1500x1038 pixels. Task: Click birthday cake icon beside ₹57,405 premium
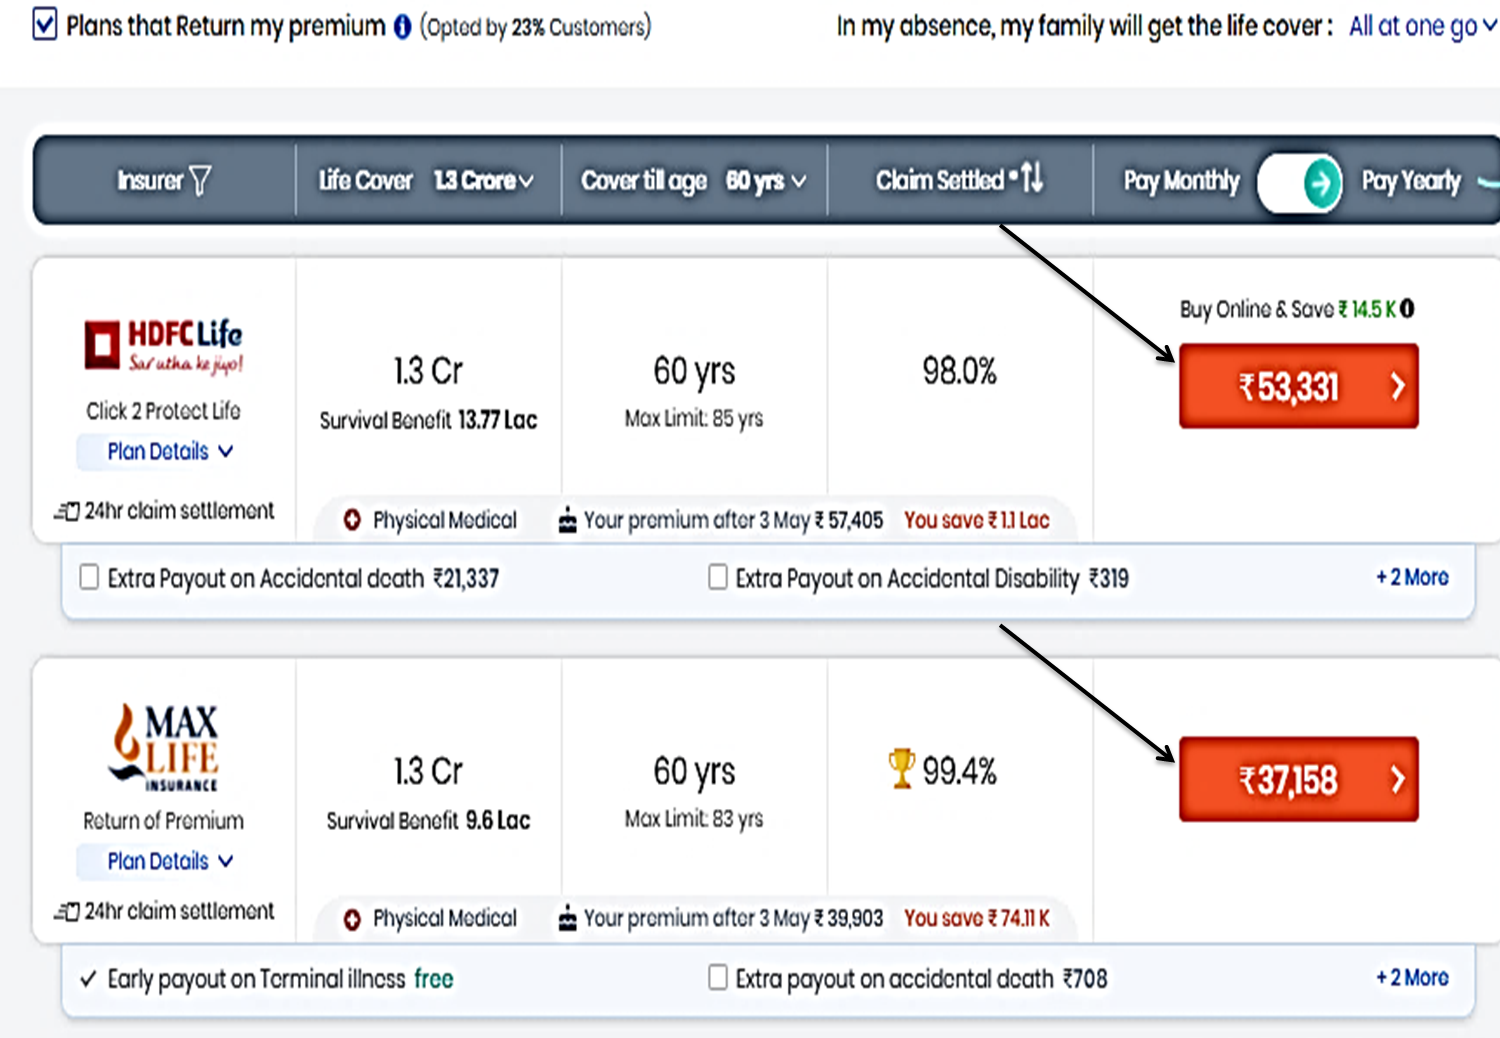point(567,520)
